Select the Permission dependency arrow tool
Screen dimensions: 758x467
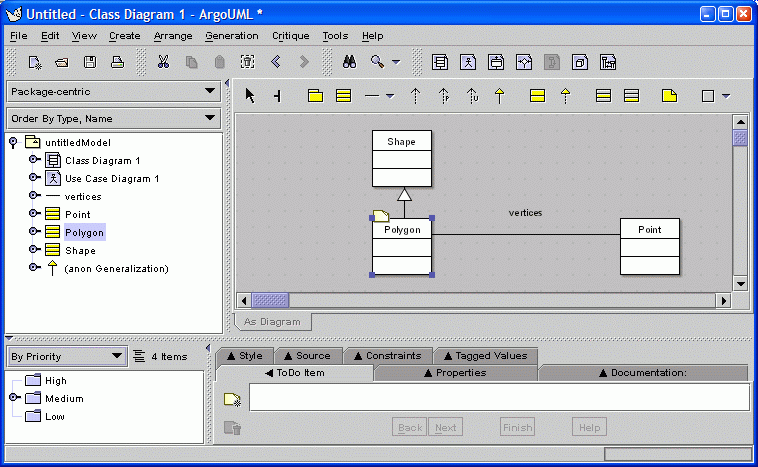pos(444,96)
